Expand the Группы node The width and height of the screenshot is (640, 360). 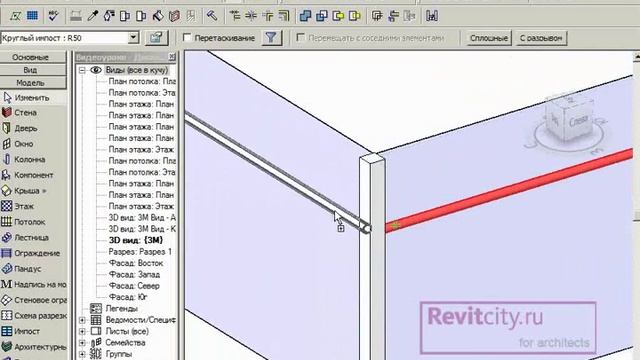(82, 354)
